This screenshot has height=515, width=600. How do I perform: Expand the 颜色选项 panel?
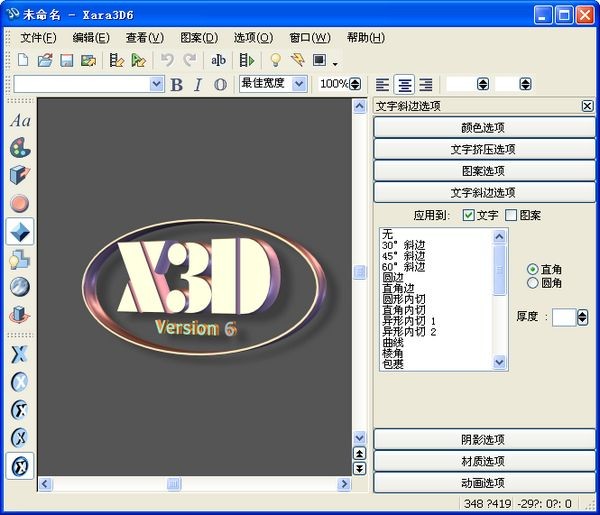tap(484, 127)
